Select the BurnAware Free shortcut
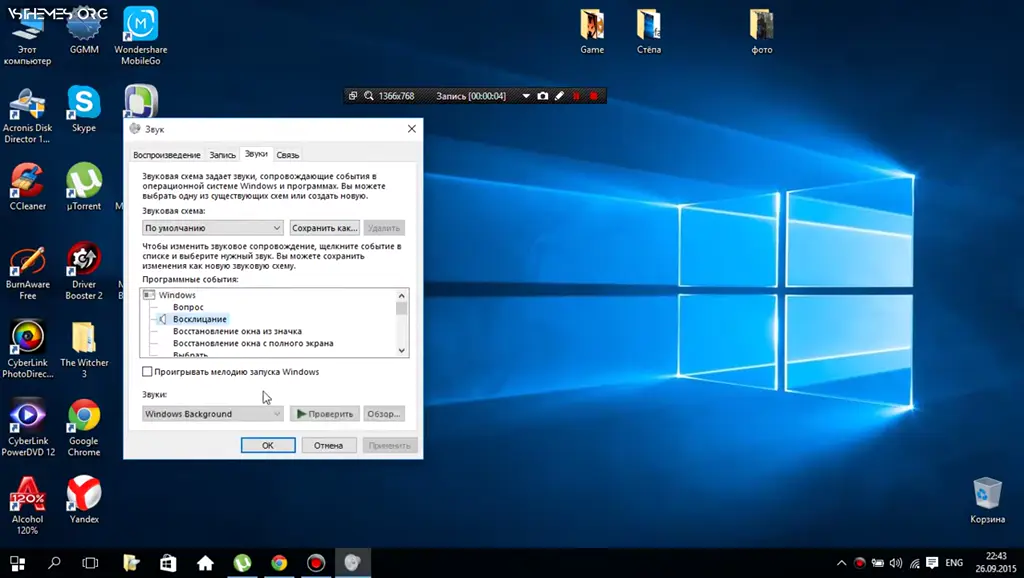Viewport: 1024px width, 578px height. (x=27, y=273)
